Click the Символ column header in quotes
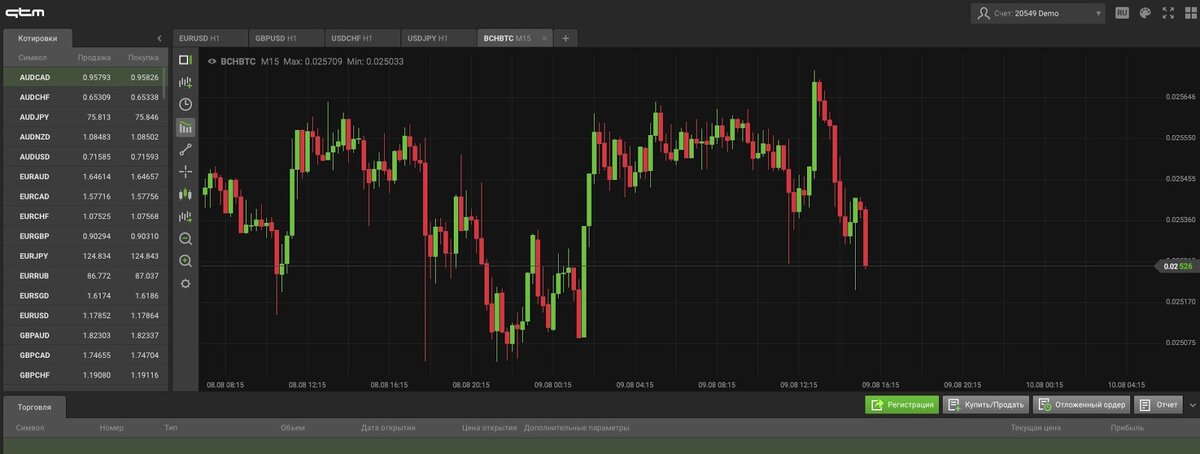The width and height of the screenshot is (1200, 454). click(x=33, y=58)
